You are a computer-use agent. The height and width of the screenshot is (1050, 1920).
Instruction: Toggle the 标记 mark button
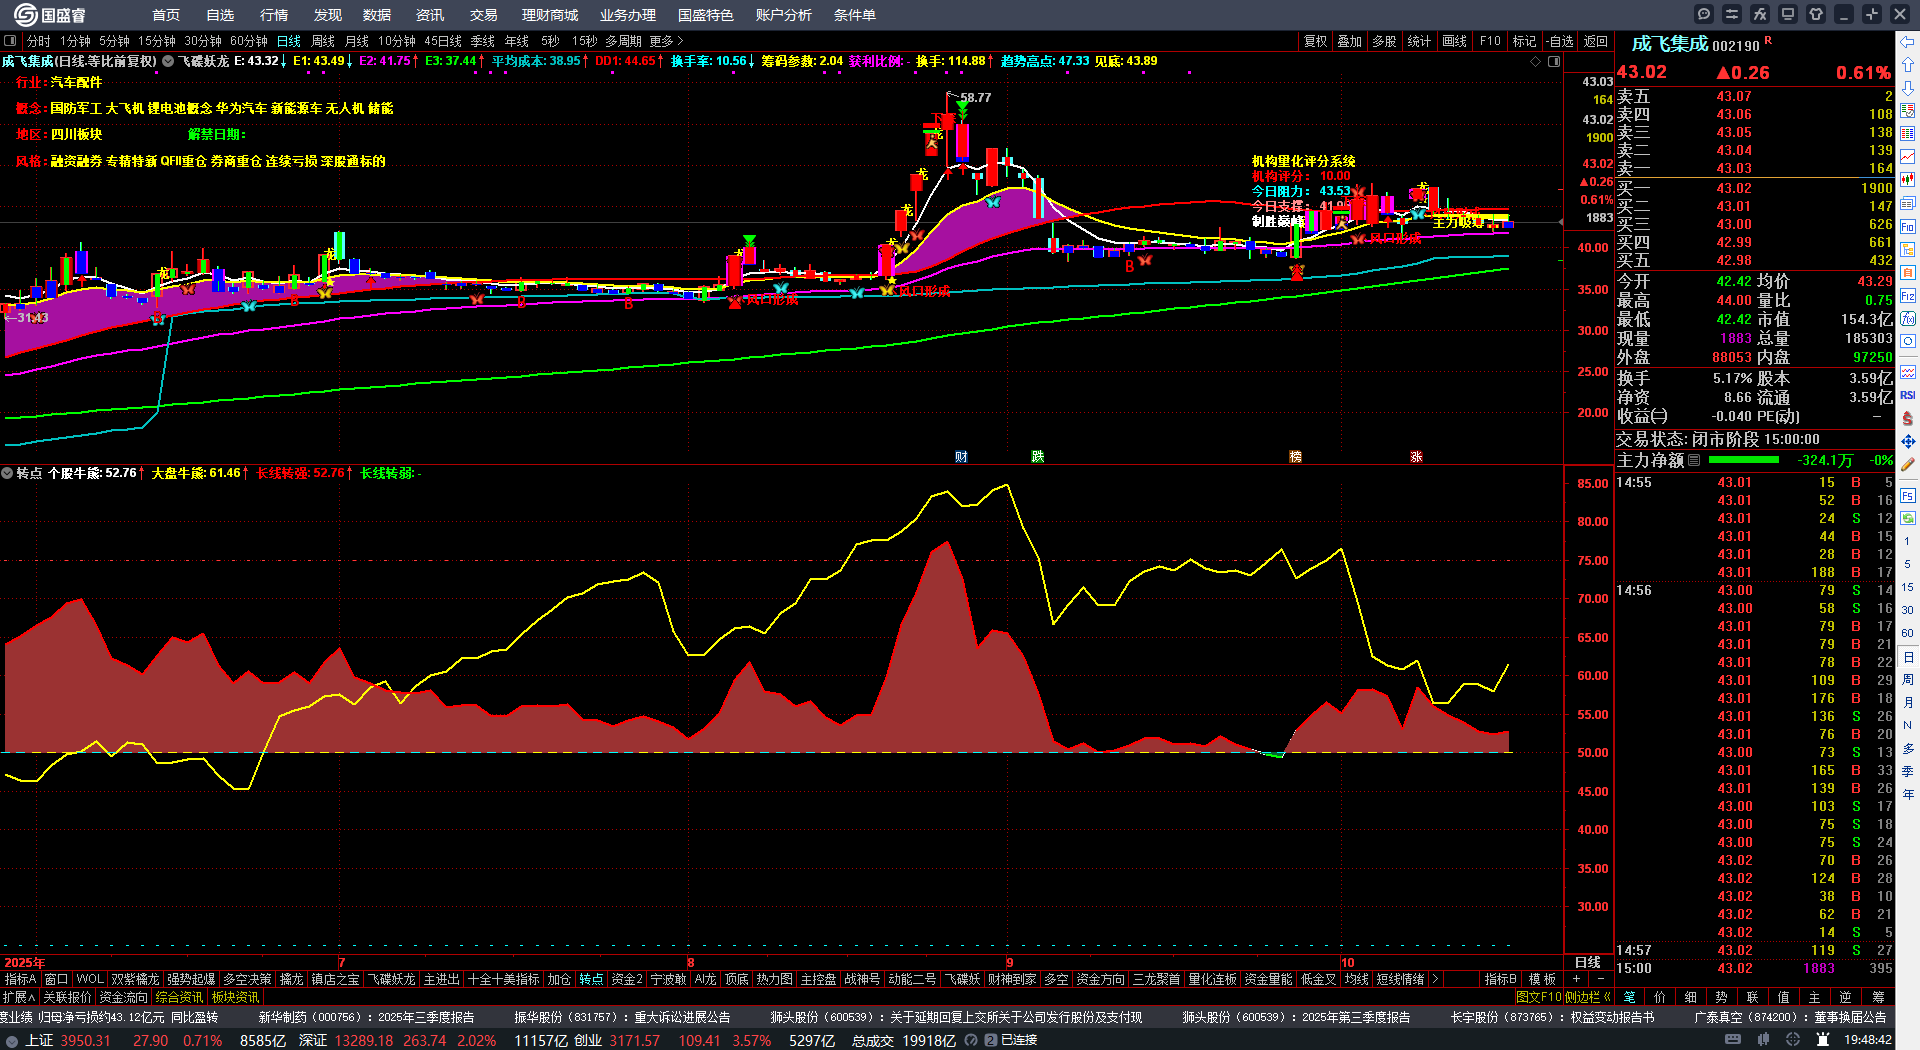[x=1524, y=41]
